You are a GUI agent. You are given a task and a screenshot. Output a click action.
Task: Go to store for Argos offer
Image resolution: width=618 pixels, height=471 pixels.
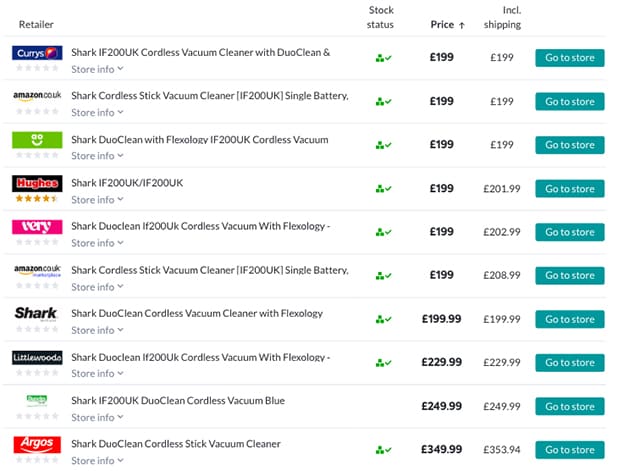(570, 450)
